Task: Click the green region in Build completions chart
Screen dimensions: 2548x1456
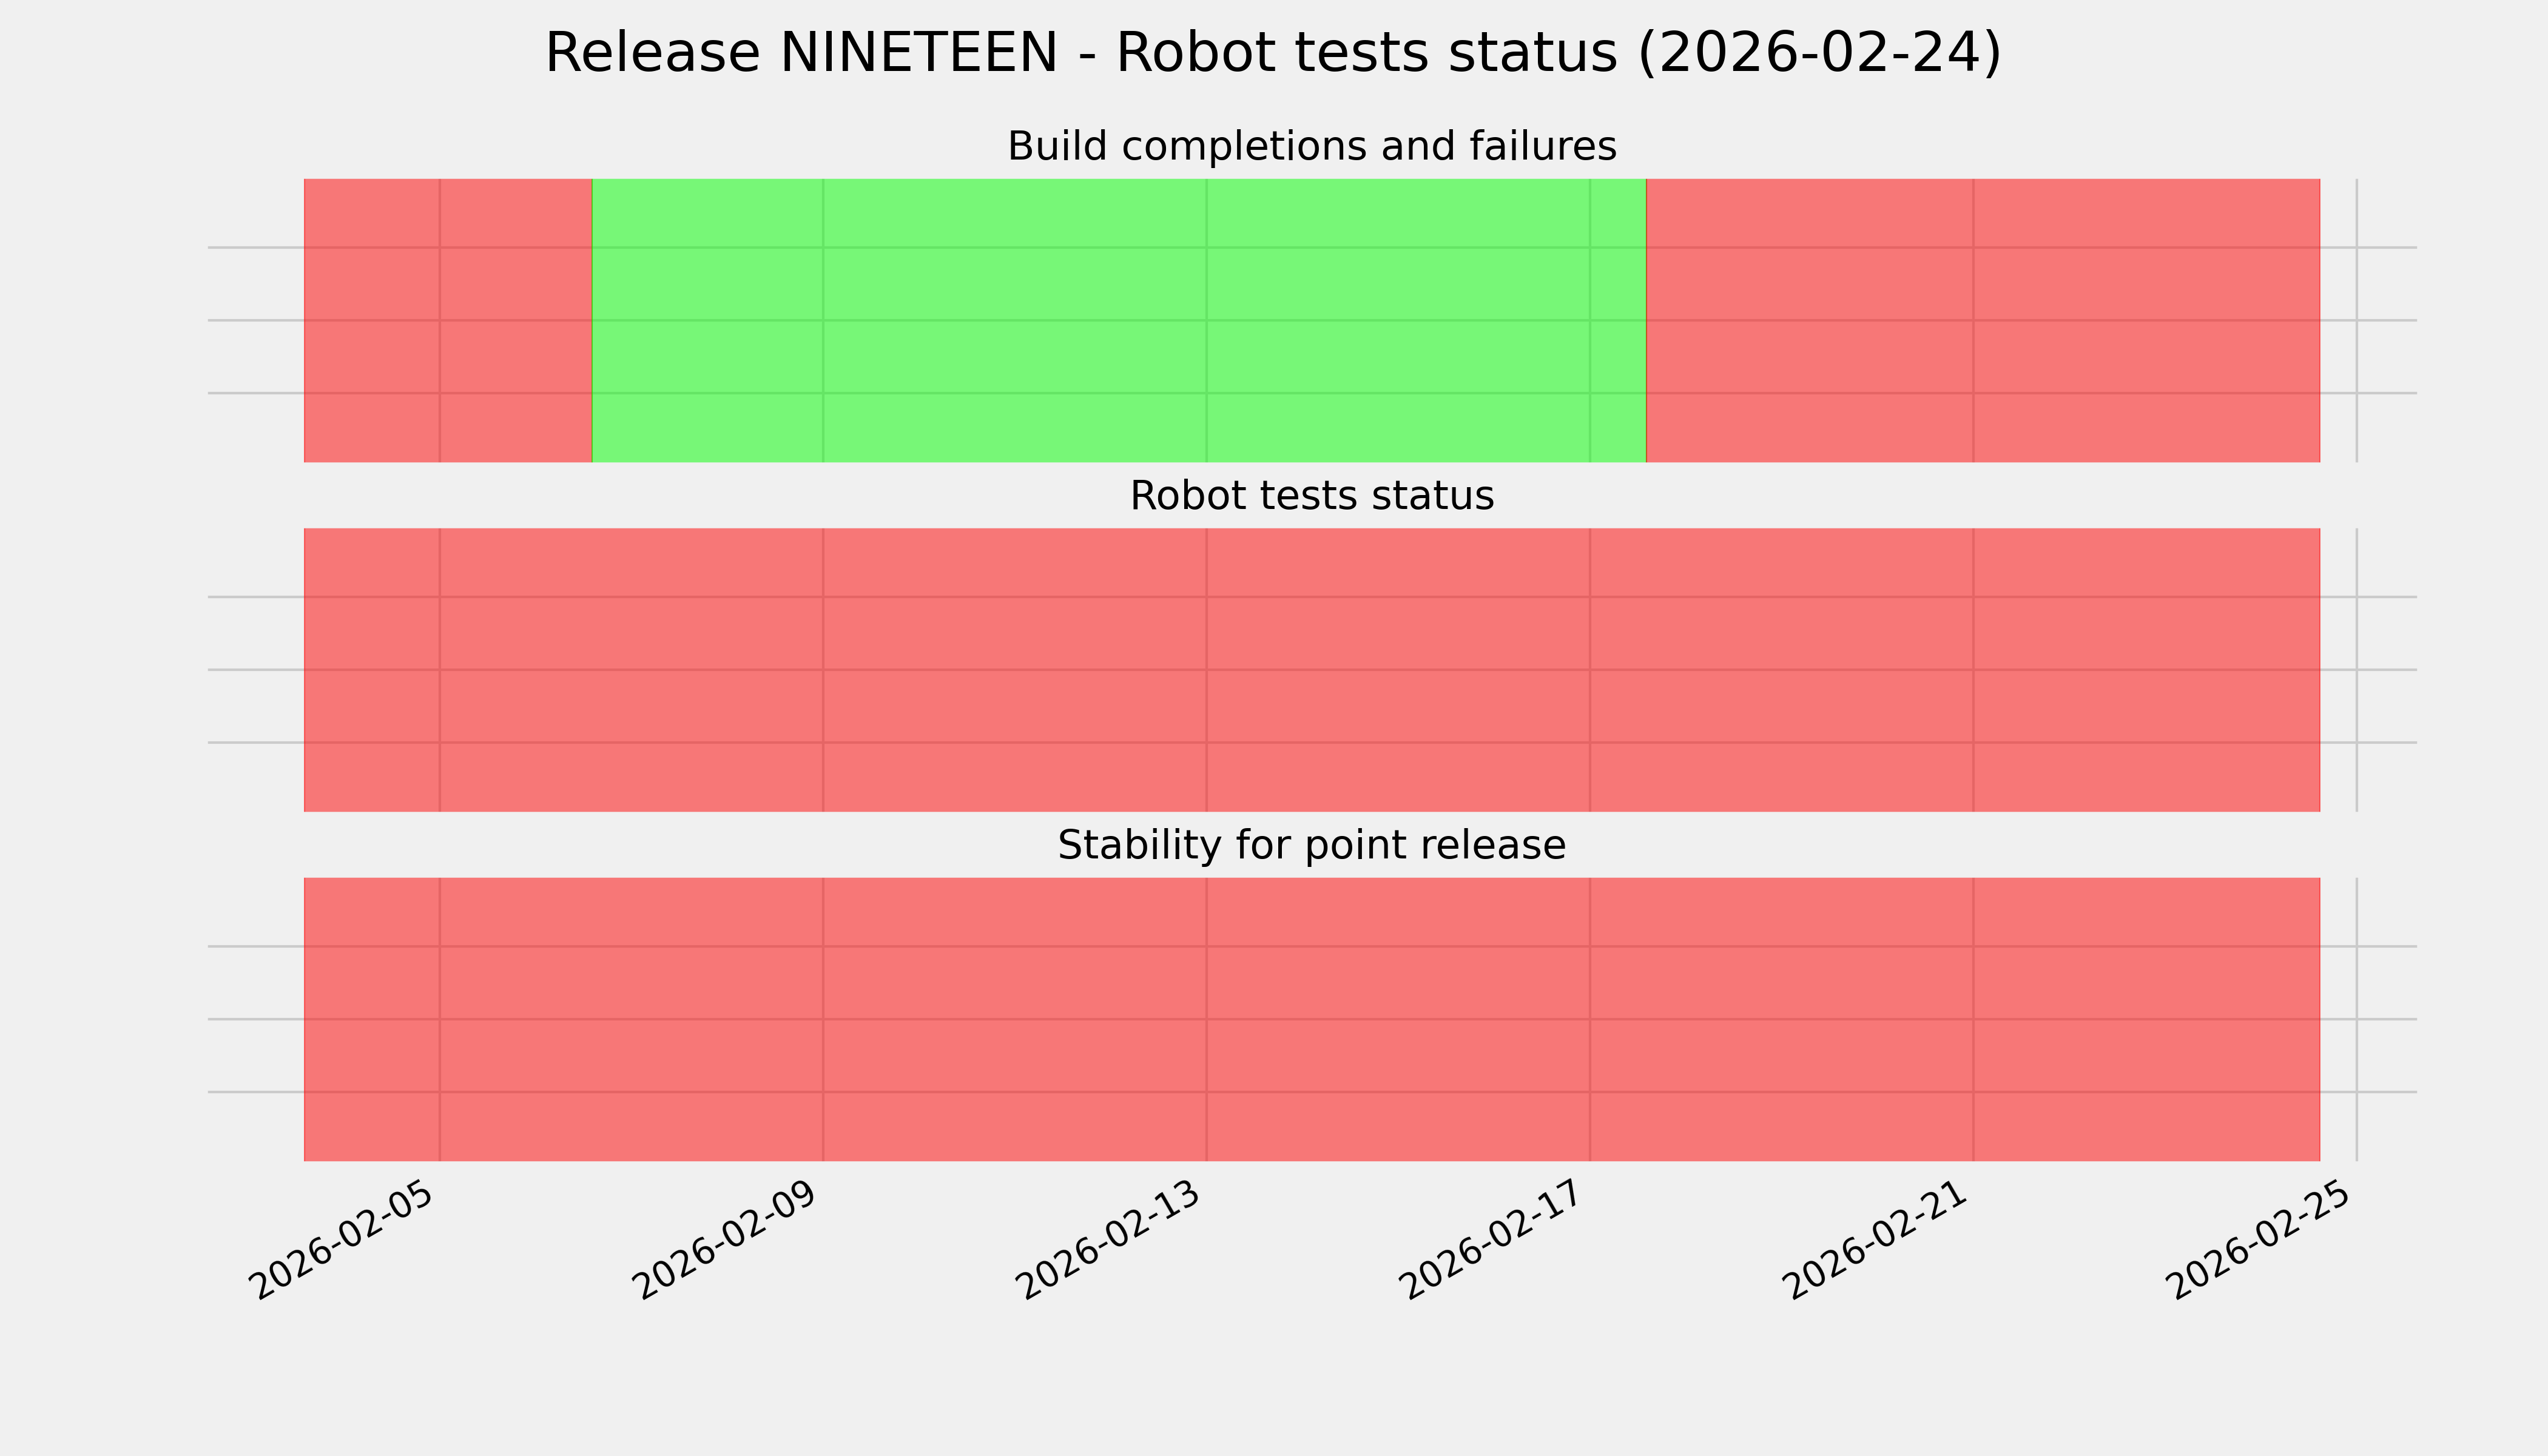Action: point(1118,320)
